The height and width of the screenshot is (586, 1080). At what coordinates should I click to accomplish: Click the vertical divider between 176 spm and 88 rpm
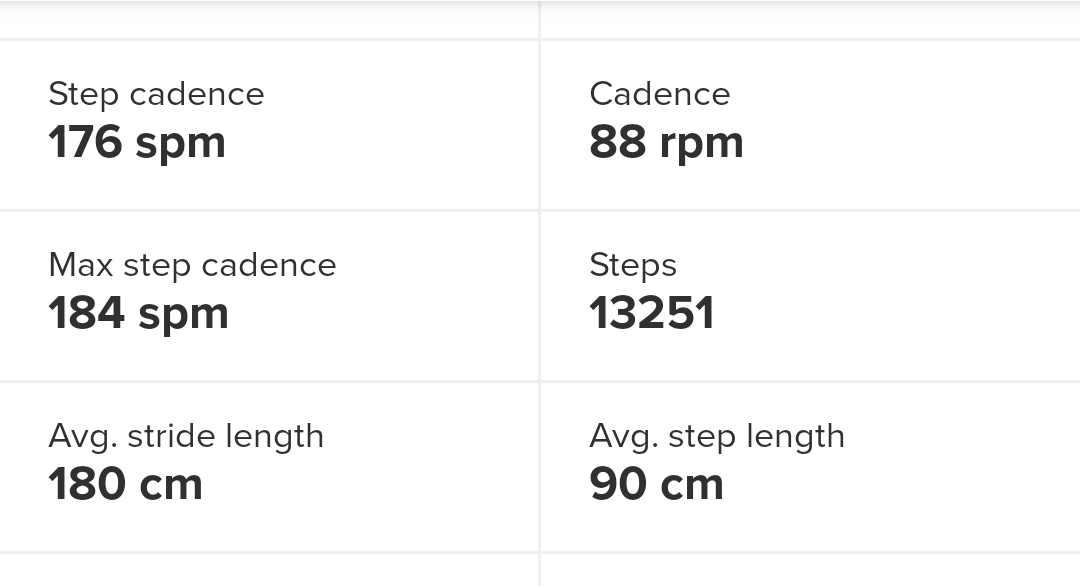click(x=540, y=125)
